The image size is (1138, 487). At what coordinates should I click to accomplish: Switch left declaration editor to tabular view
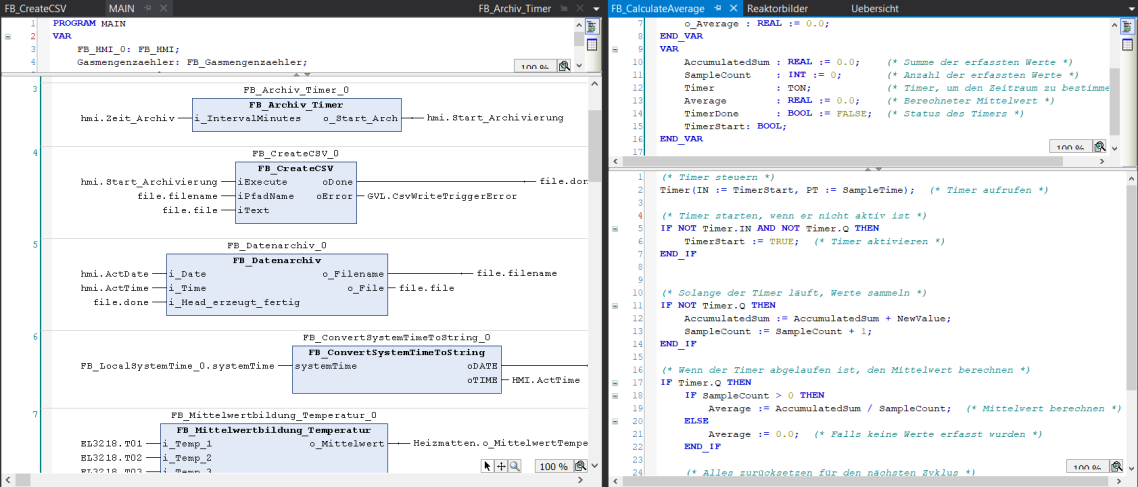(591, 45)
